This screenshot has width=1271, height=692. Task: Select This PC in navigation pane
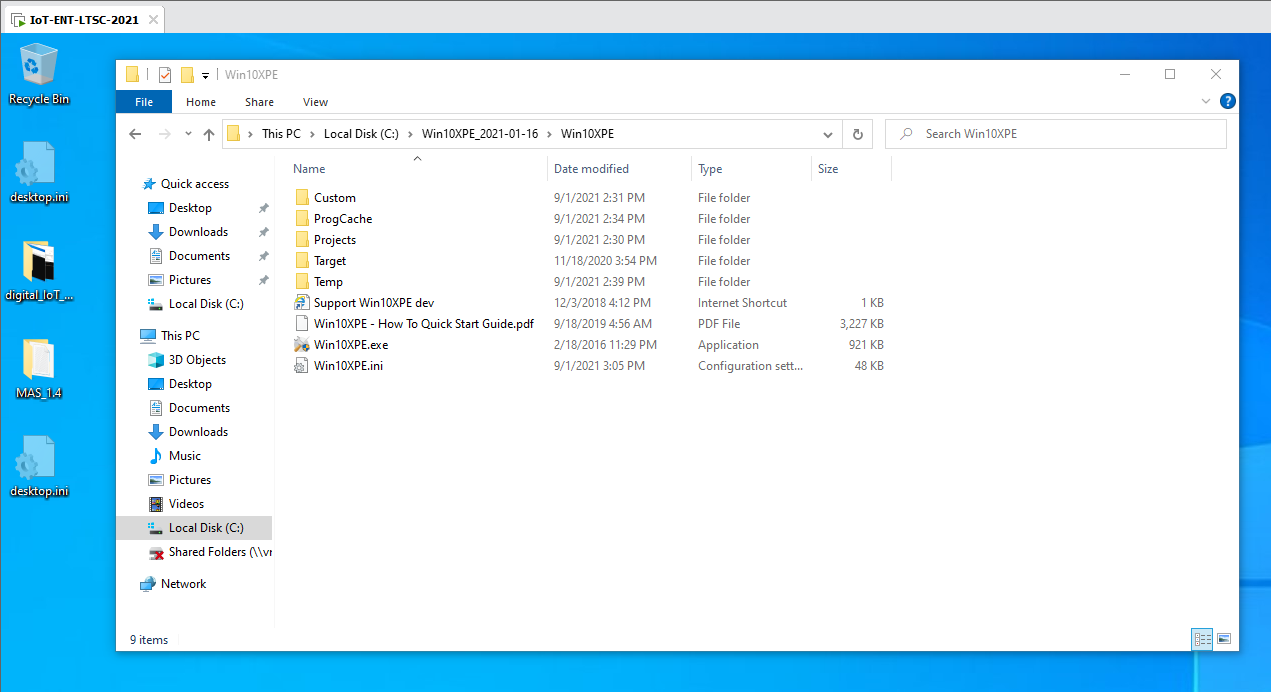coord(180,336)
